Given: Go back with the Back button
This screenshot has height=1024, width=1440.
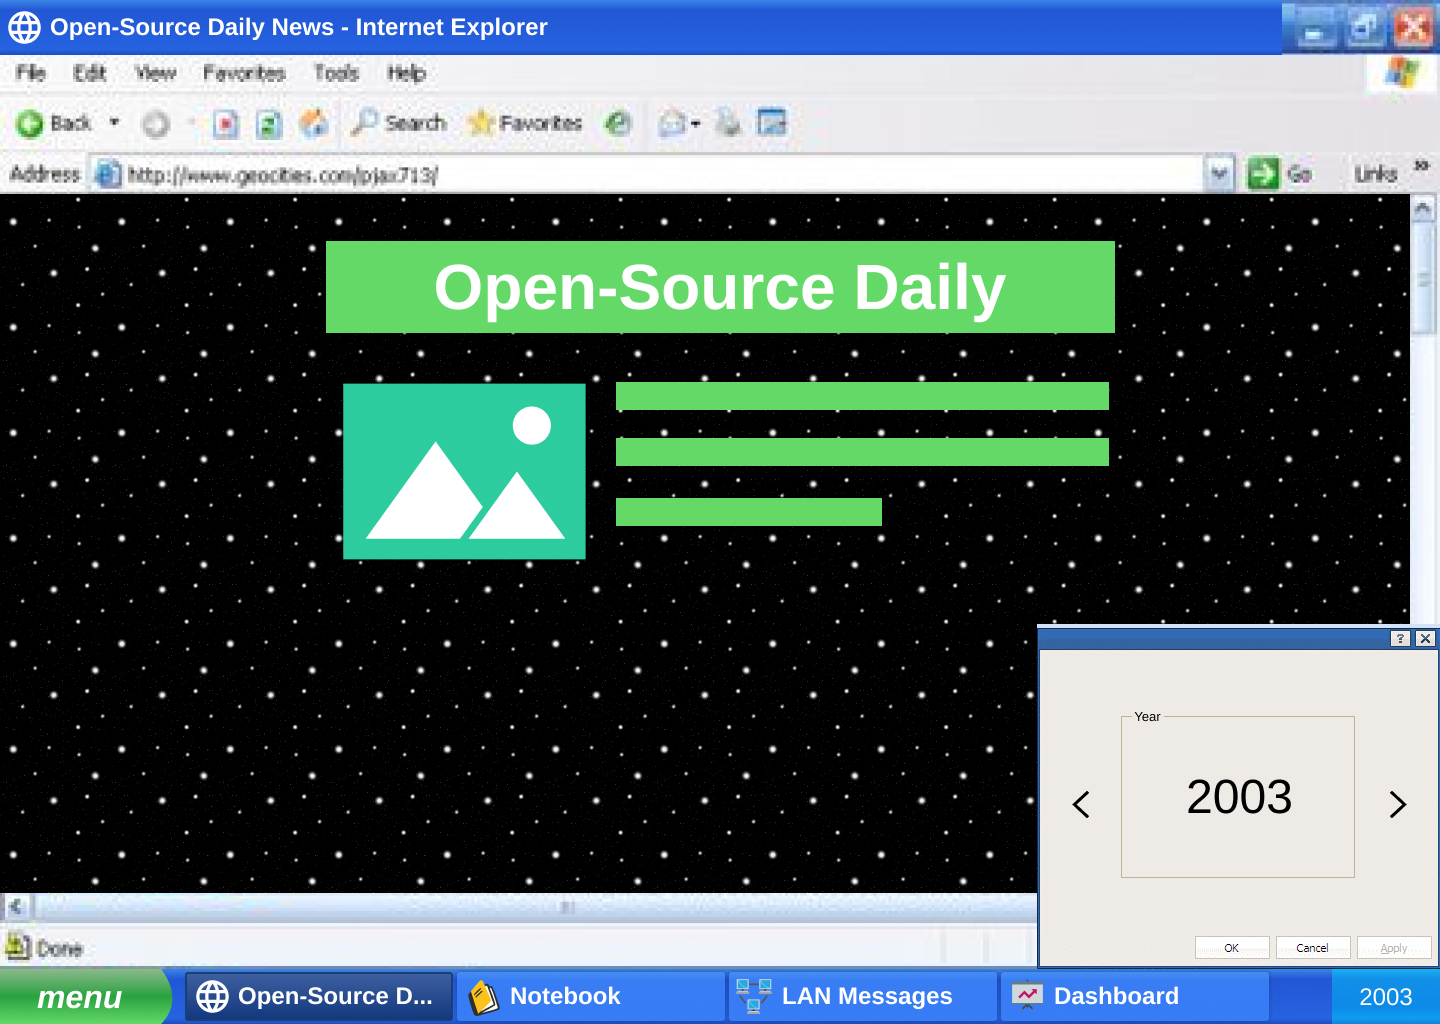Looking at the screenshot, I should coord(54,123).
